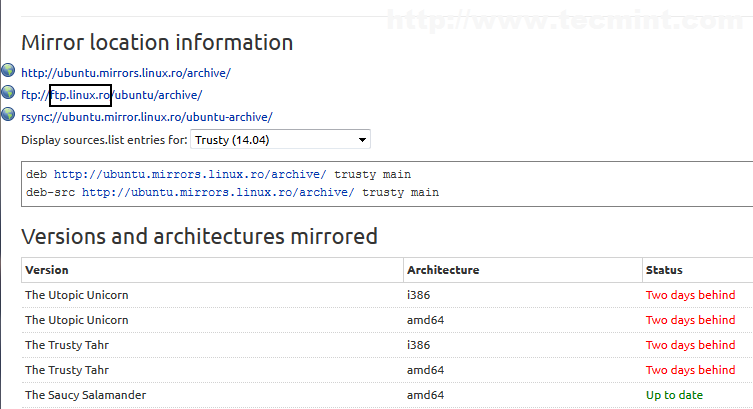Image resolution: width=753 pixels, height=409 pixels.
Task: Click the Version column header
Action: click(47, 270)
